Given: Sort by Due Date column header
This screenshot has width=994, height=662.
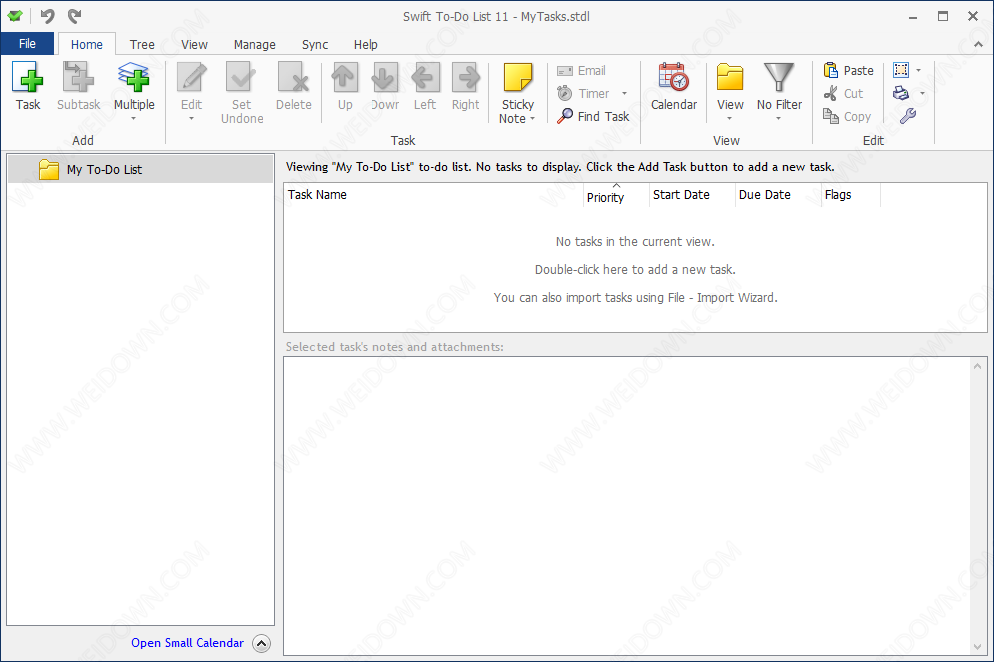Looking at the screenshot, I should (778, 195).
